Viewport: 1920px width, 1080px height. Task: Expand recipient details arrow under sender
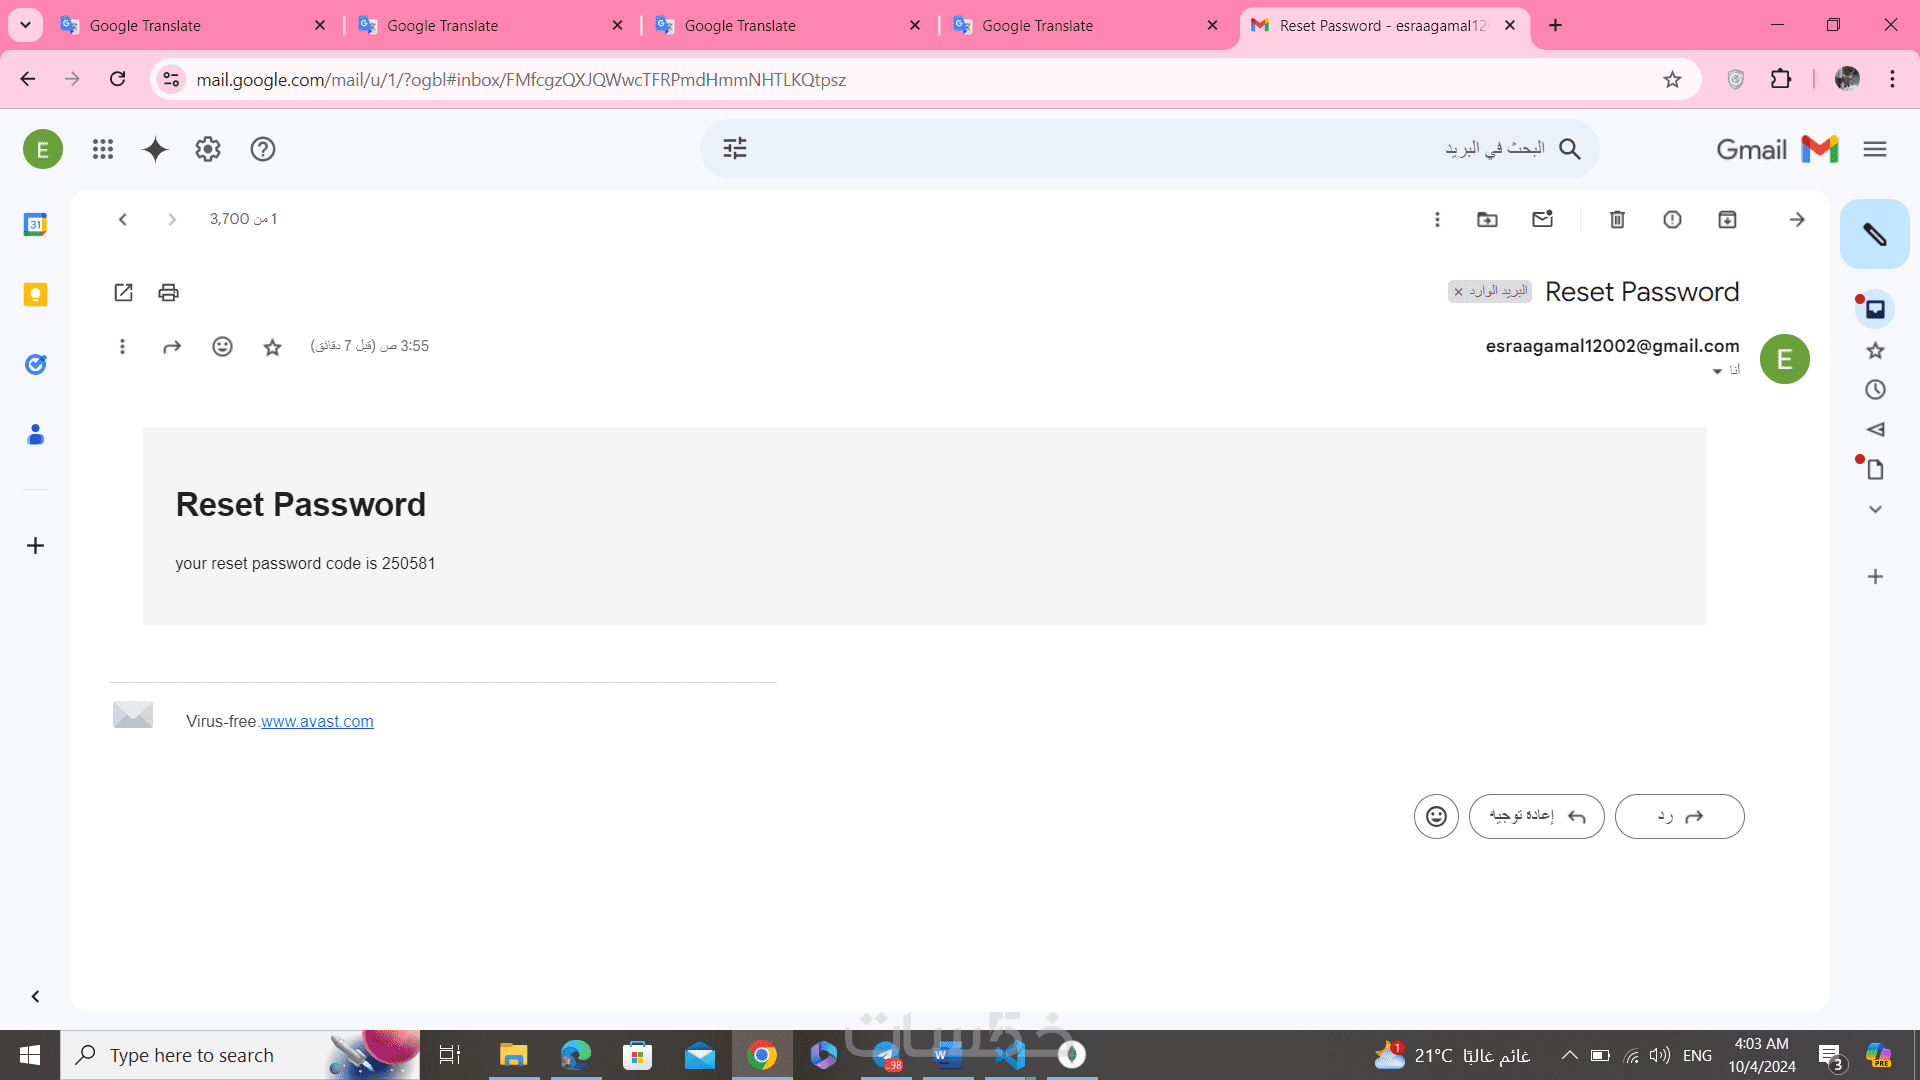pyautogui.click(x=1717, y=371)
